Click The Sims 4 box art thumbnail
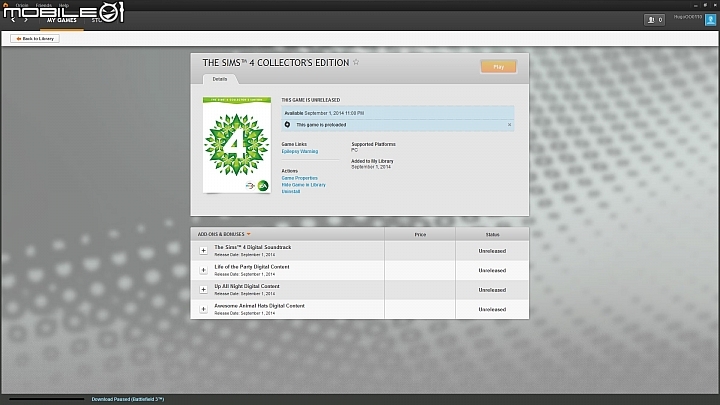 pyautogui.click(x=237, y=145)
